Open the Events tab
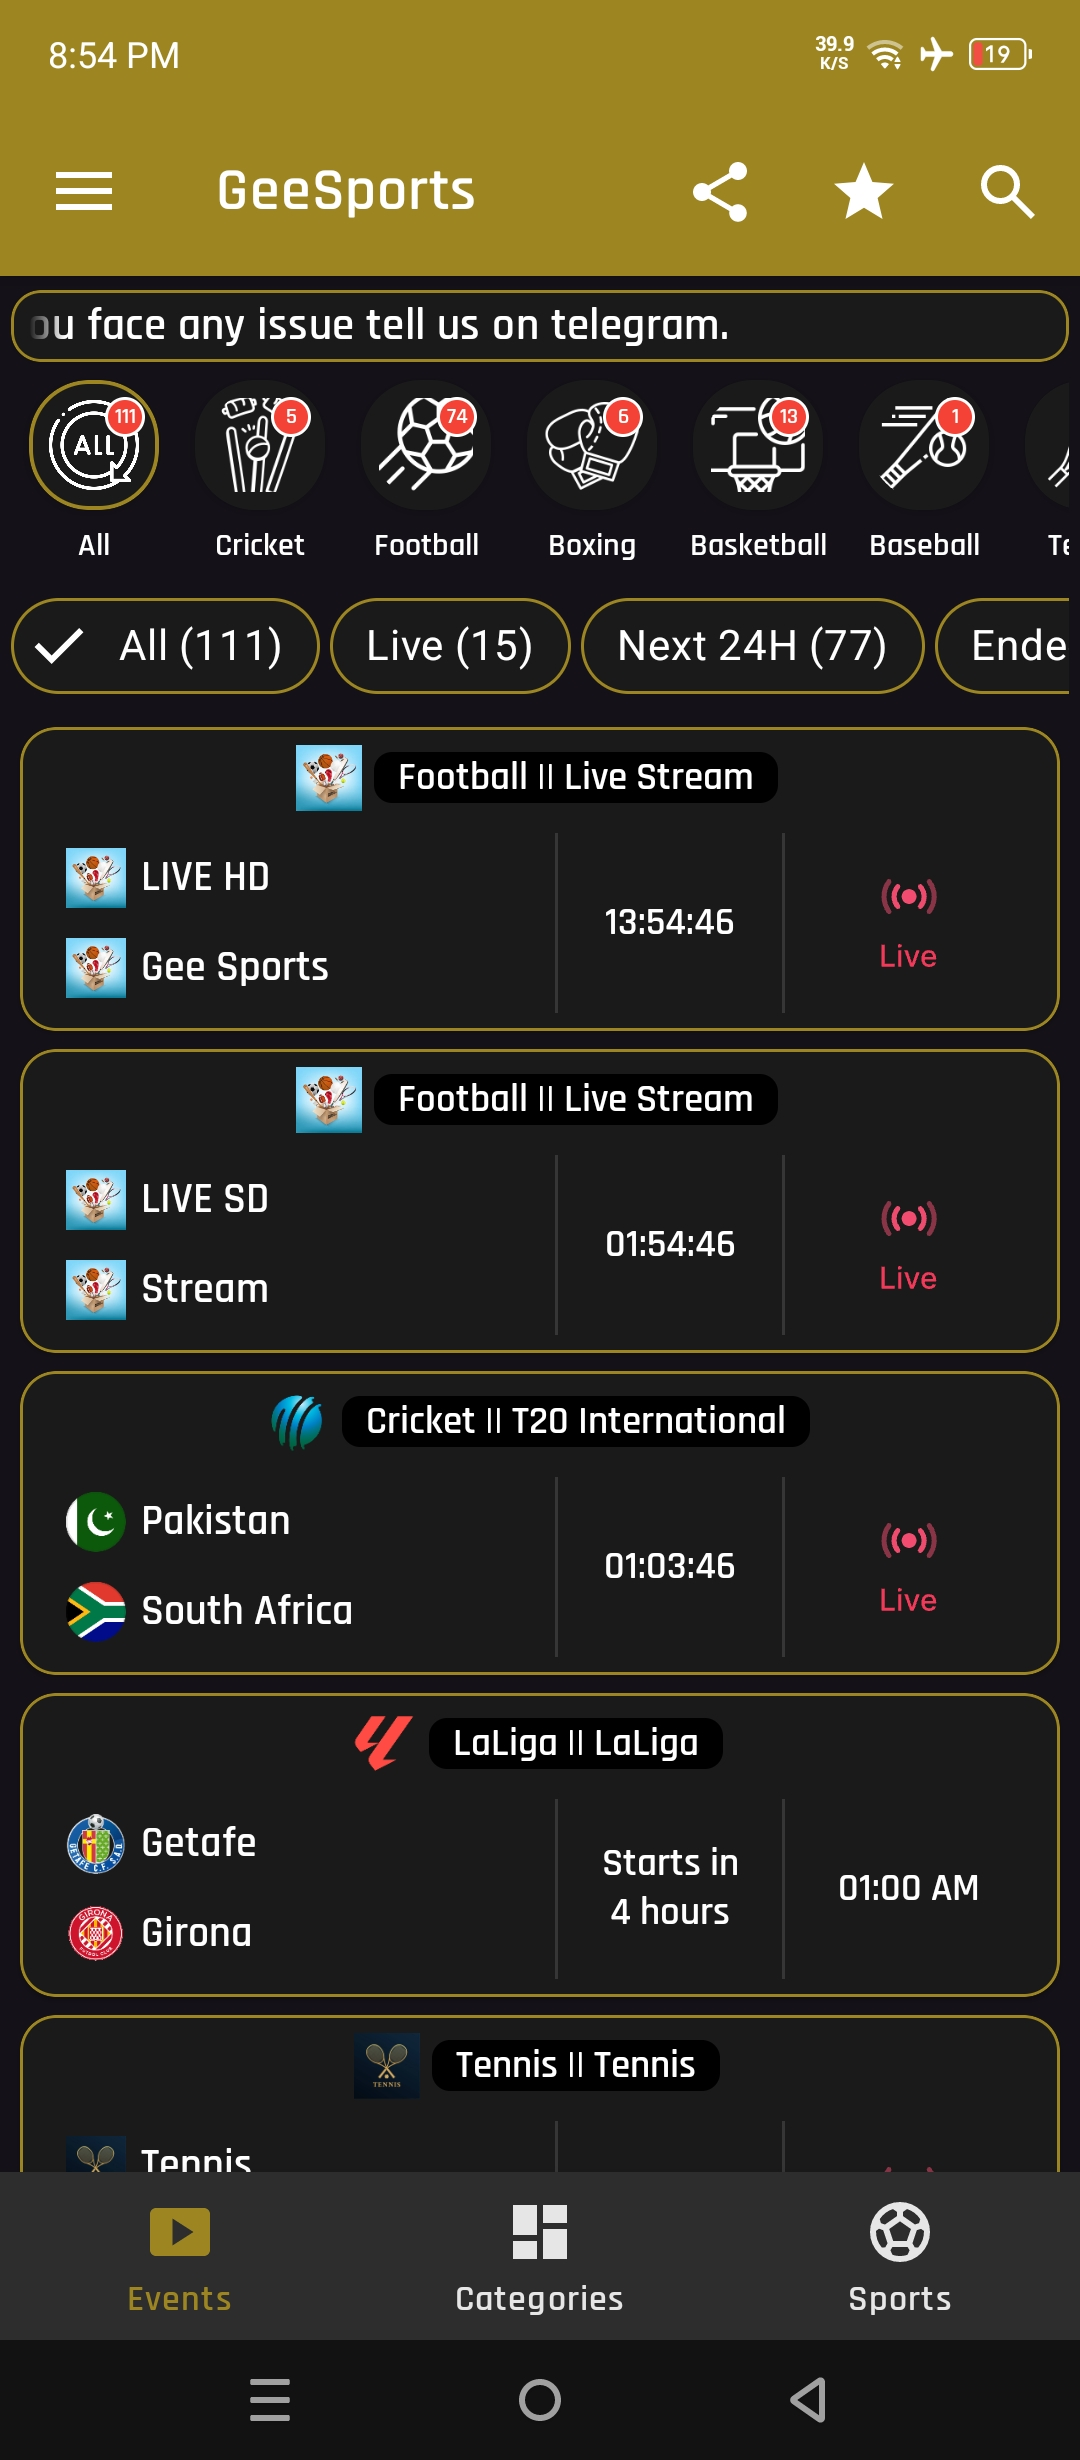1080x2460 pixels. pos(180,2258)
